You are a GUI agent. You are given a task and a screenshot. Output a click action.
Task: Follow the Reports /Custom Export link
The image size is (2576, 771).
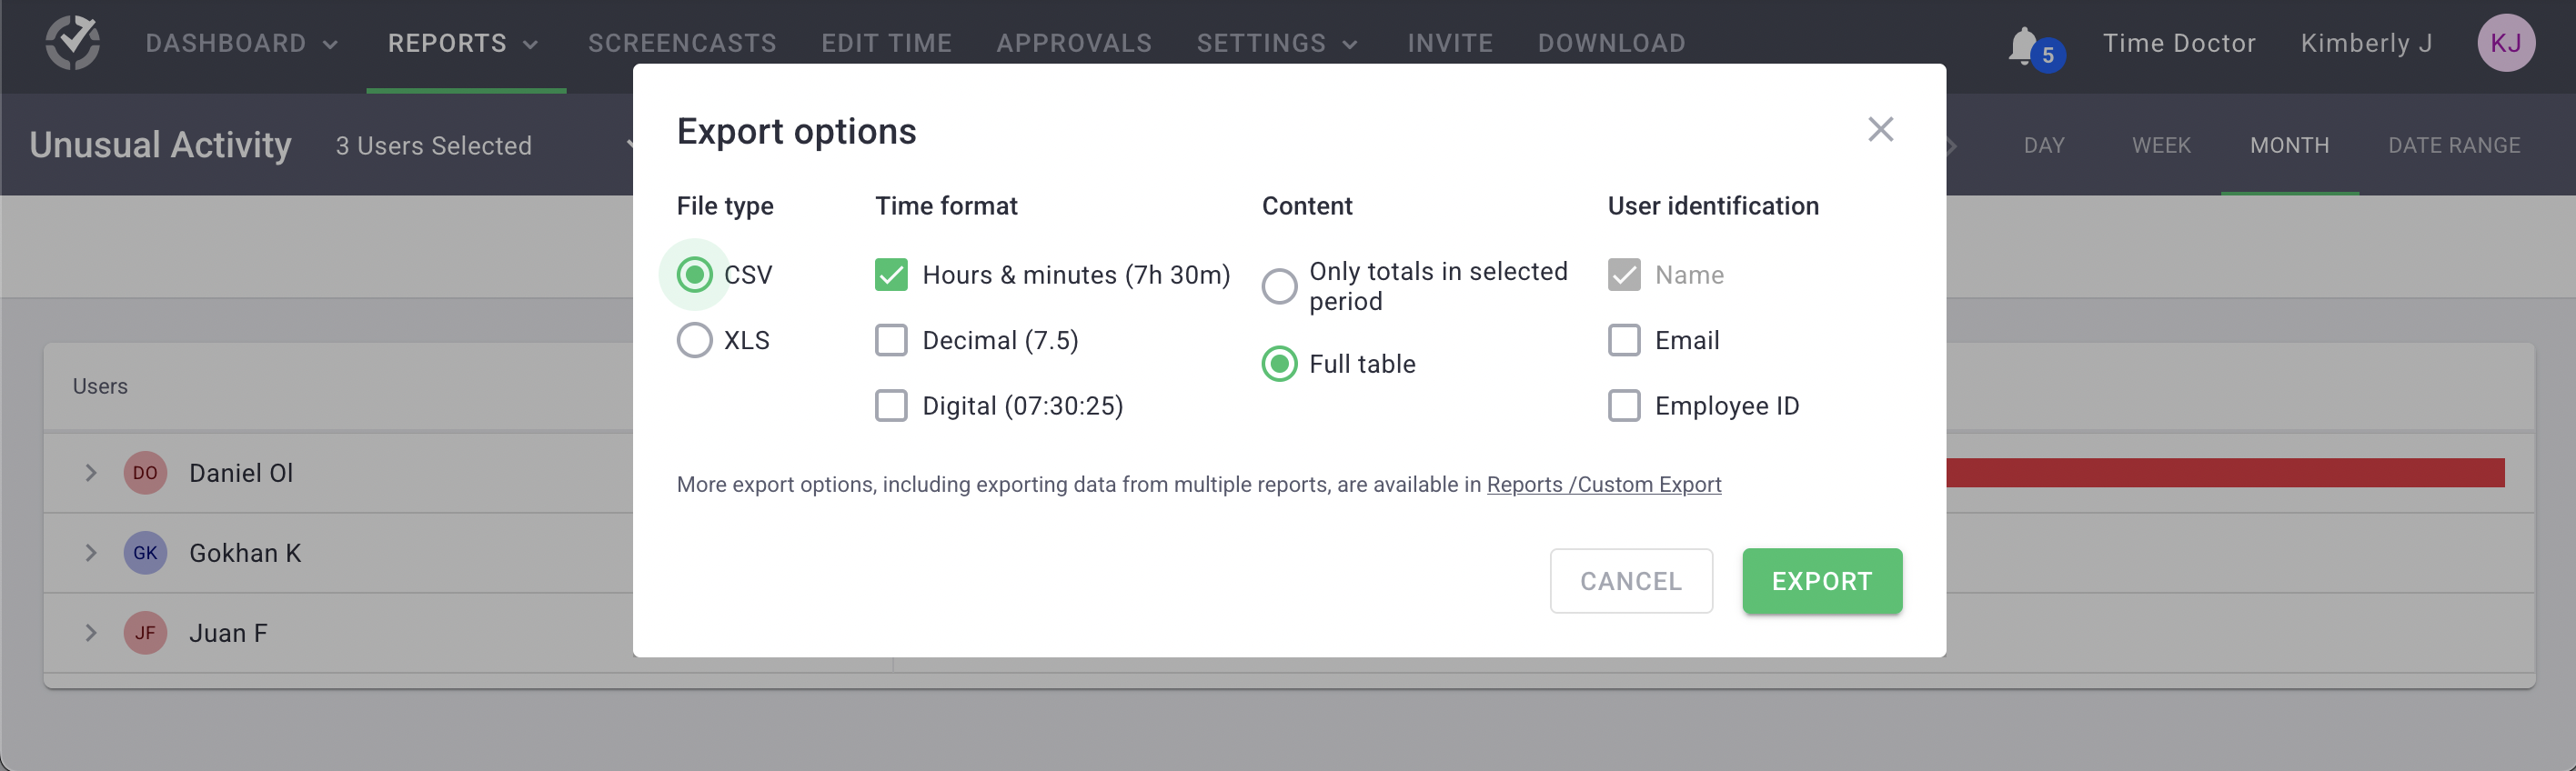click(x=1604, y=485)
